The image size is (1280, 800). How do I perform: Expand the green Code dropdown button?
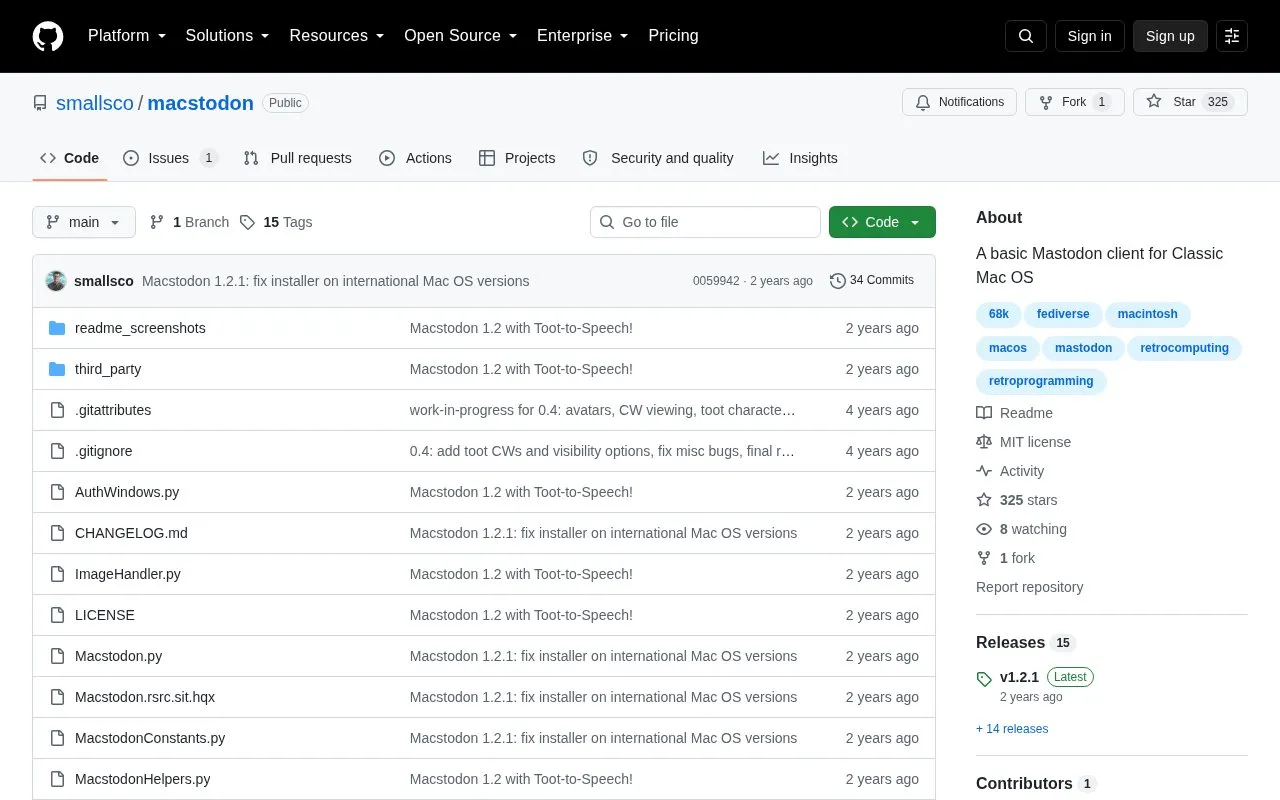pyautogui.click(x=882, y=222)
